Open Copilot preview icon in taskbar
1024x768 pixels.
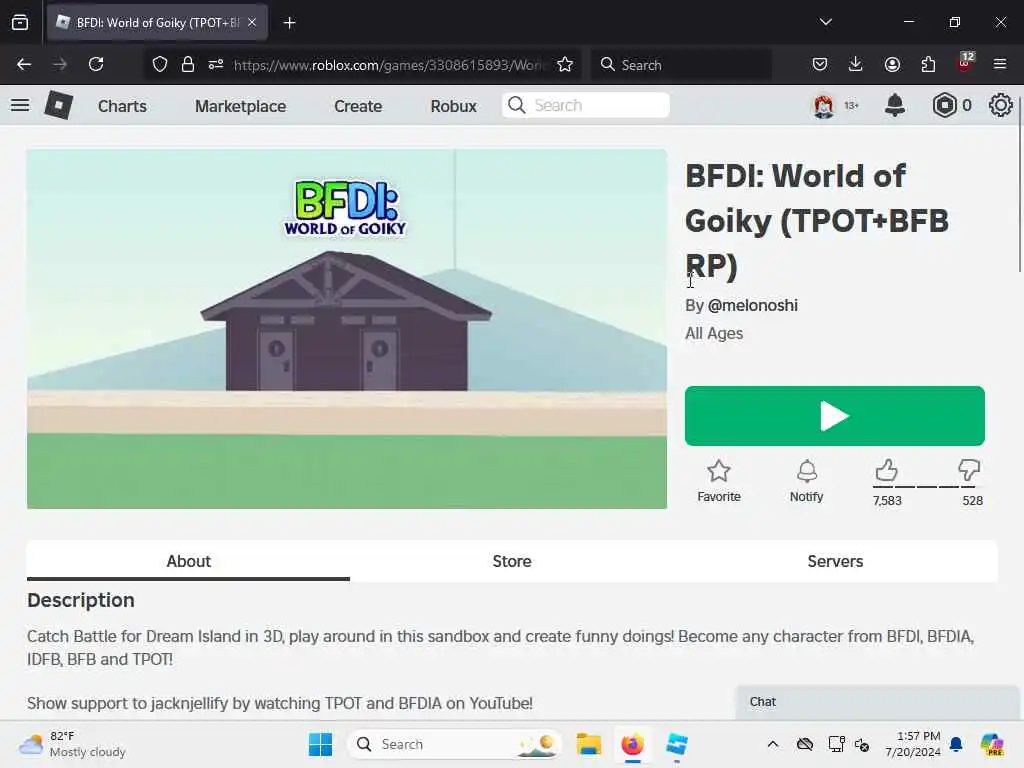point(992,744)
